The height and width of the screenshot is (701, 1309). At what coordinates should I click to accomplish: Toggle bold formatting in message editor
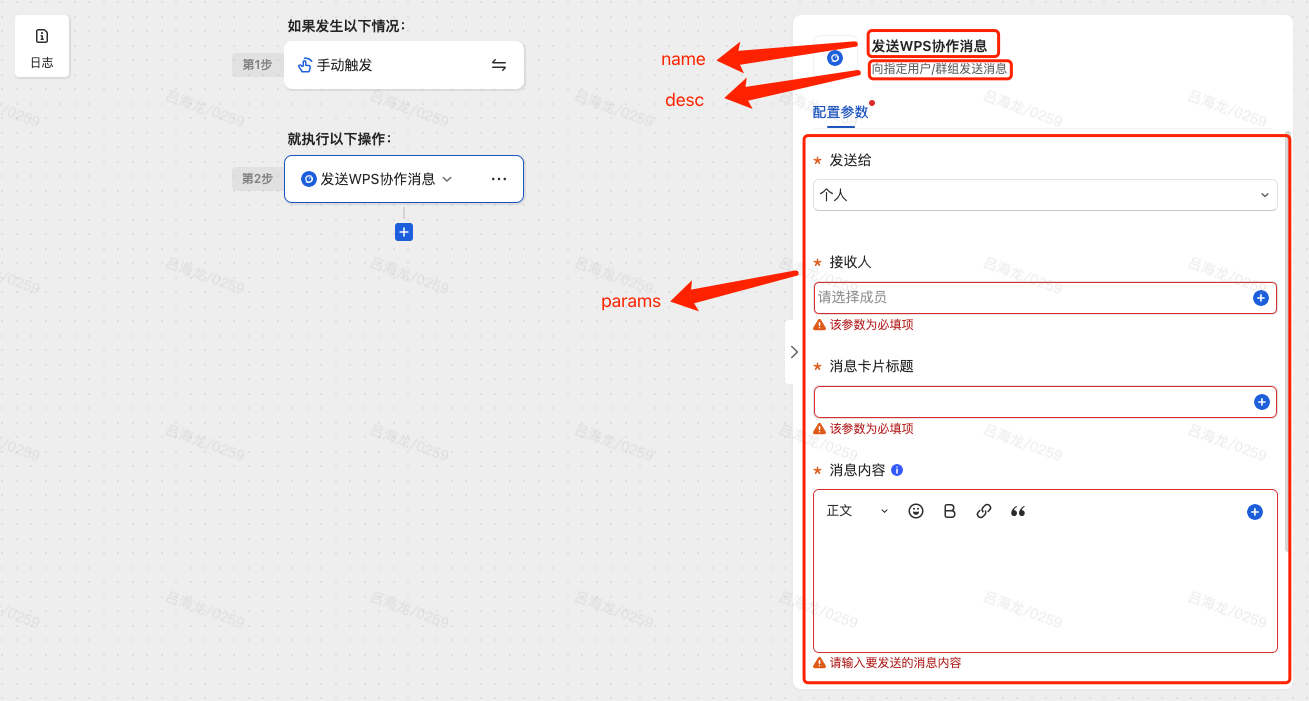point(950,511)
